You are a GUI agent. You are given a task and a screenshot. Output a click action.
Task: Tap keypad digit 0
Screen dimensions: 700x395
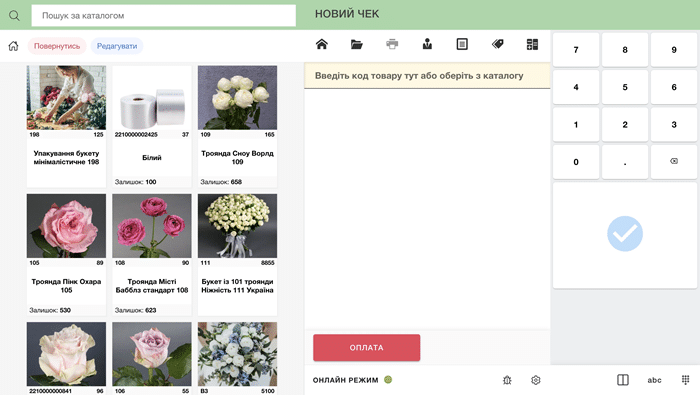[576, 162]
